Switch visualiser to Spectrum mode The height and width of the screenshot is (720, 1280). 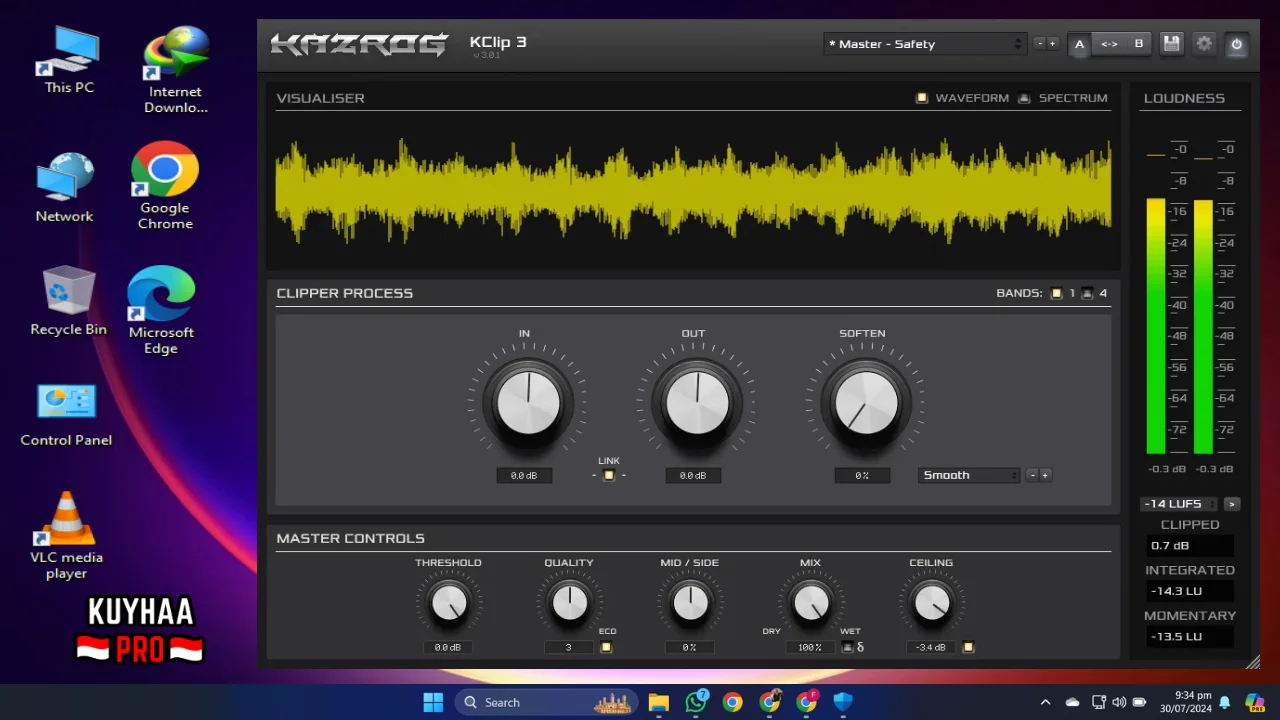click(1024, 98)
